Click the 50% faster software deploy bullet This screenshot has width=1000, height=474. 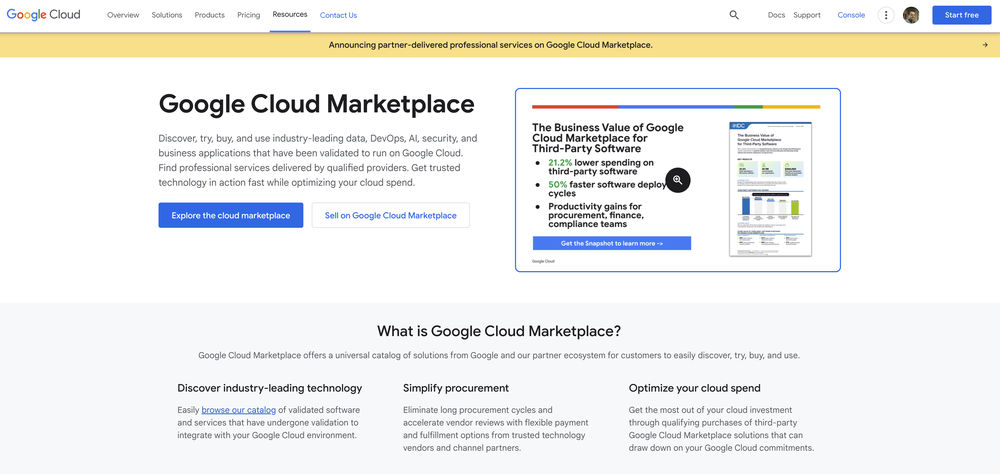pyautogui.click(x=607, y=189)
